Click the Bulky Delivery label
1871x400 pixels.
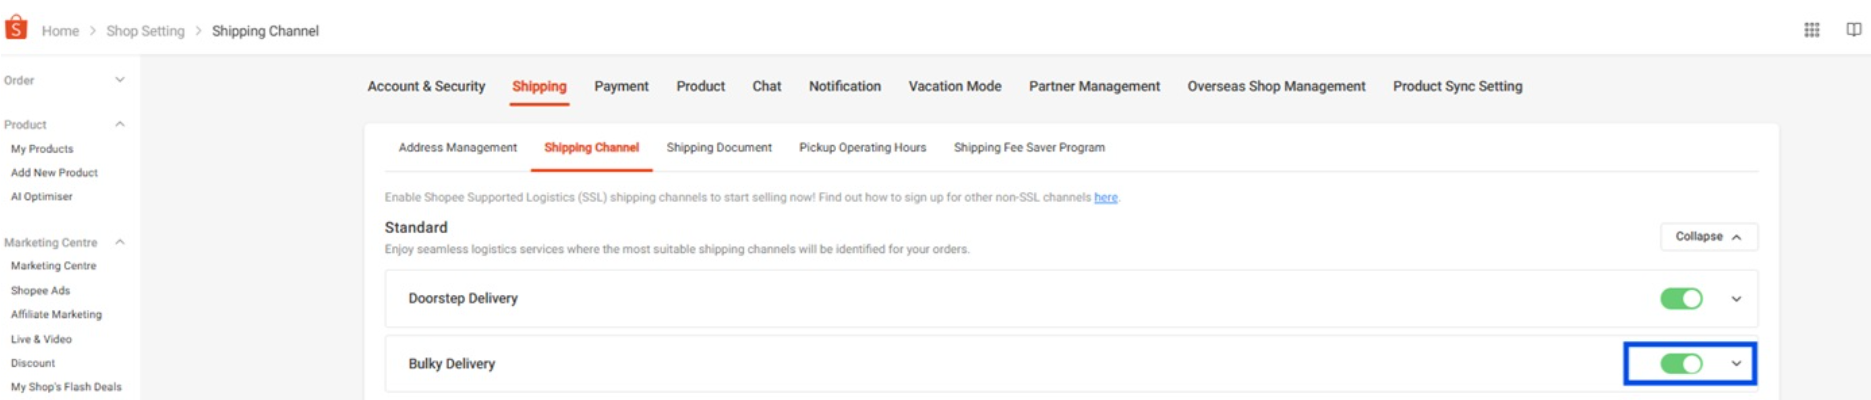pyautogui.click(x=451, y=364)
